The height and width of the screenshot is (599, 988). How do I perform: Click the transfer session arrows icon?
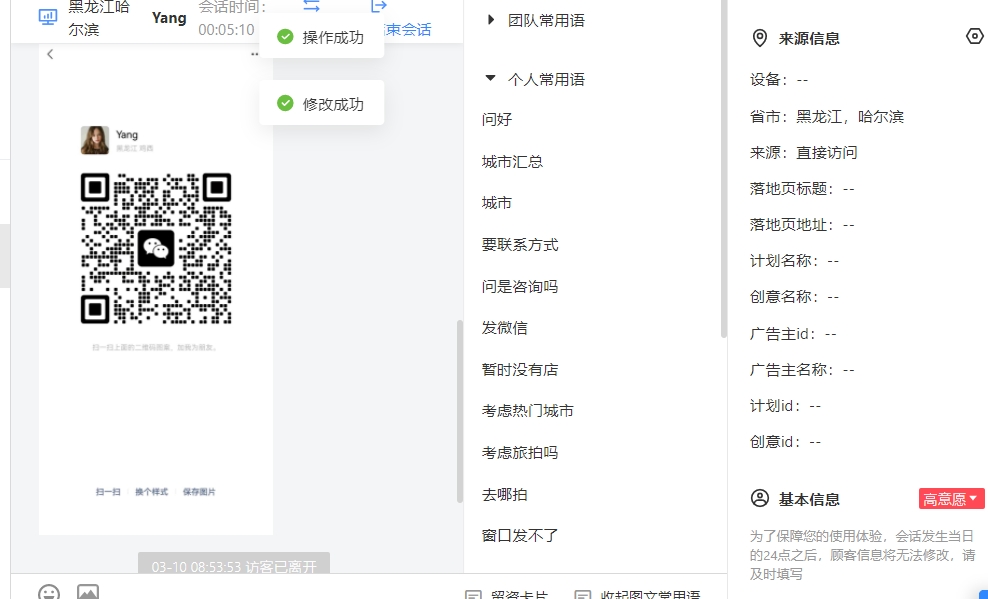point(311,6)
